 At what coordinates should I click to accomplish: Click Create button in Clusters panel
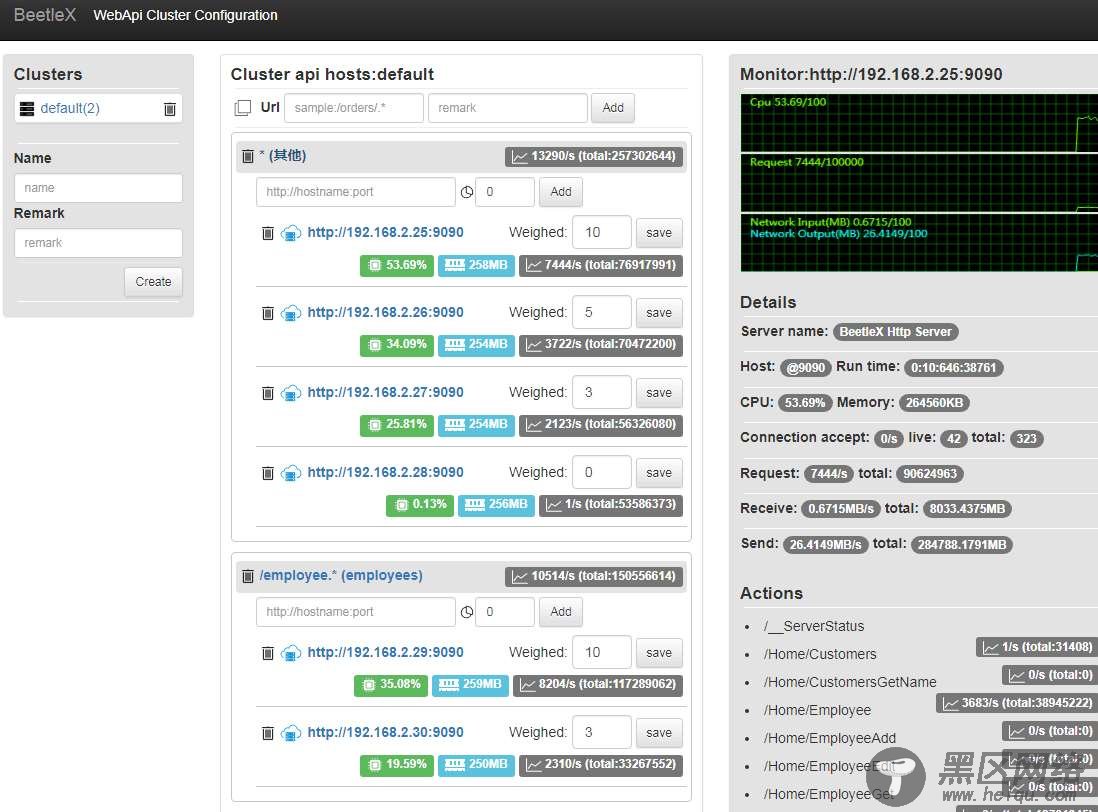click(x=153, y=281)
